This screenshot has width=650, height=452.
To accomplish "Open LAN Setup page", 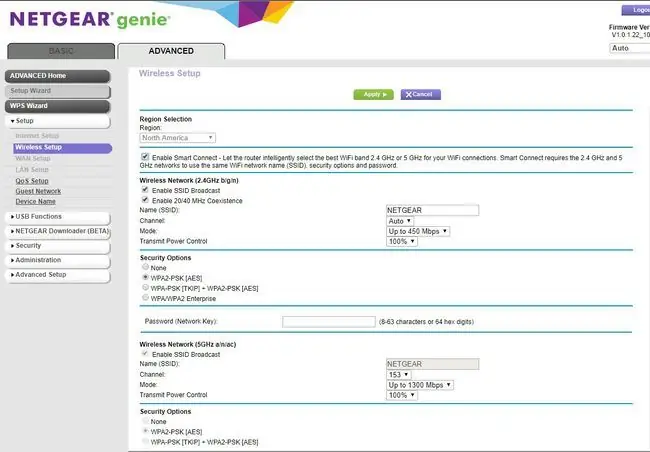I will point(32,170).
